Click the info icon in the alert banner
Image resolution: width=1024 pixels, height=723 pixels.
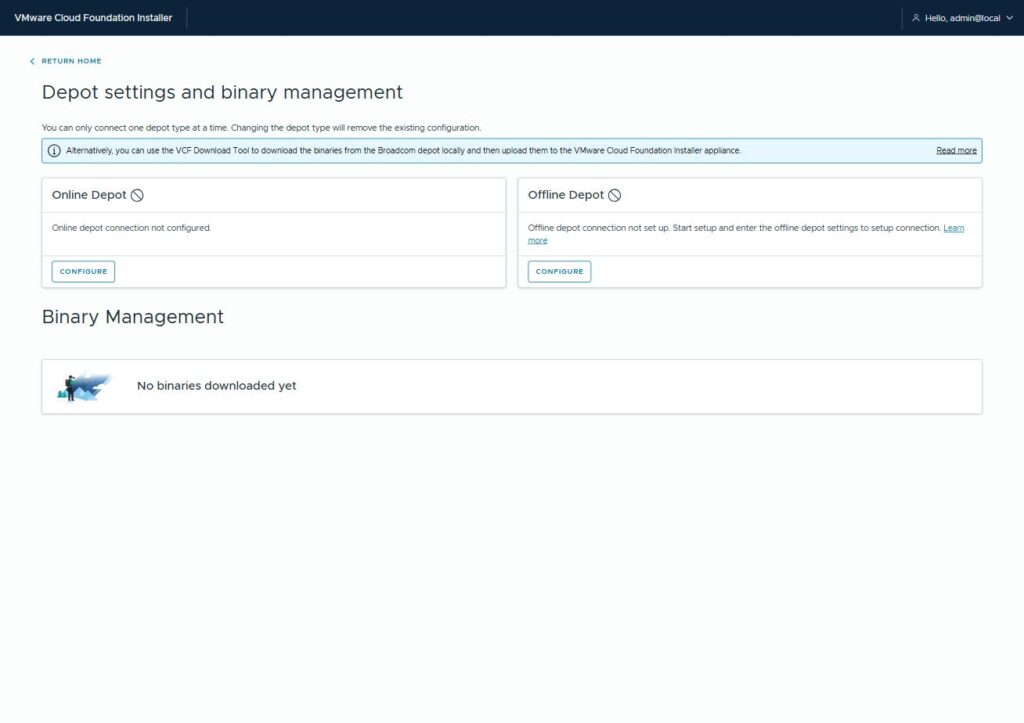coord(54,151)
